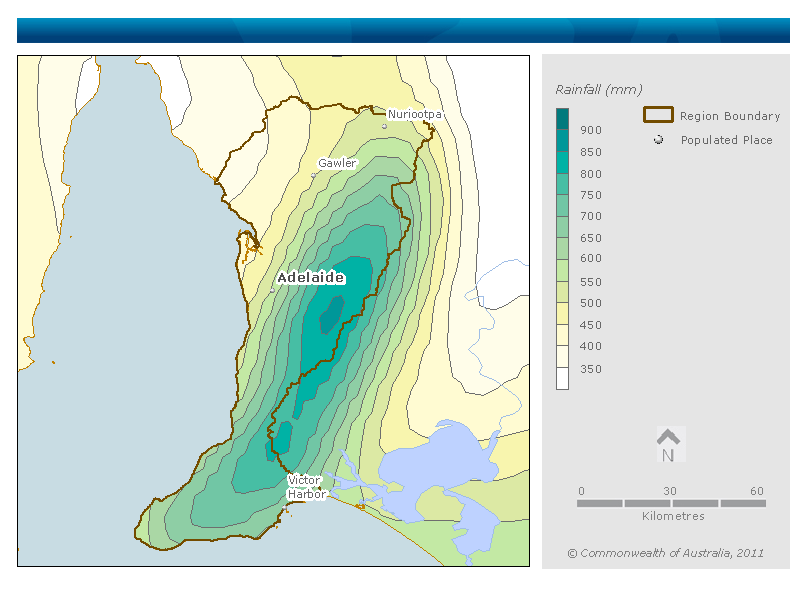Viewport: 790px width, 594px height.
Task: Click the 500 rainfall legend value
Action: tap(590, 303)
